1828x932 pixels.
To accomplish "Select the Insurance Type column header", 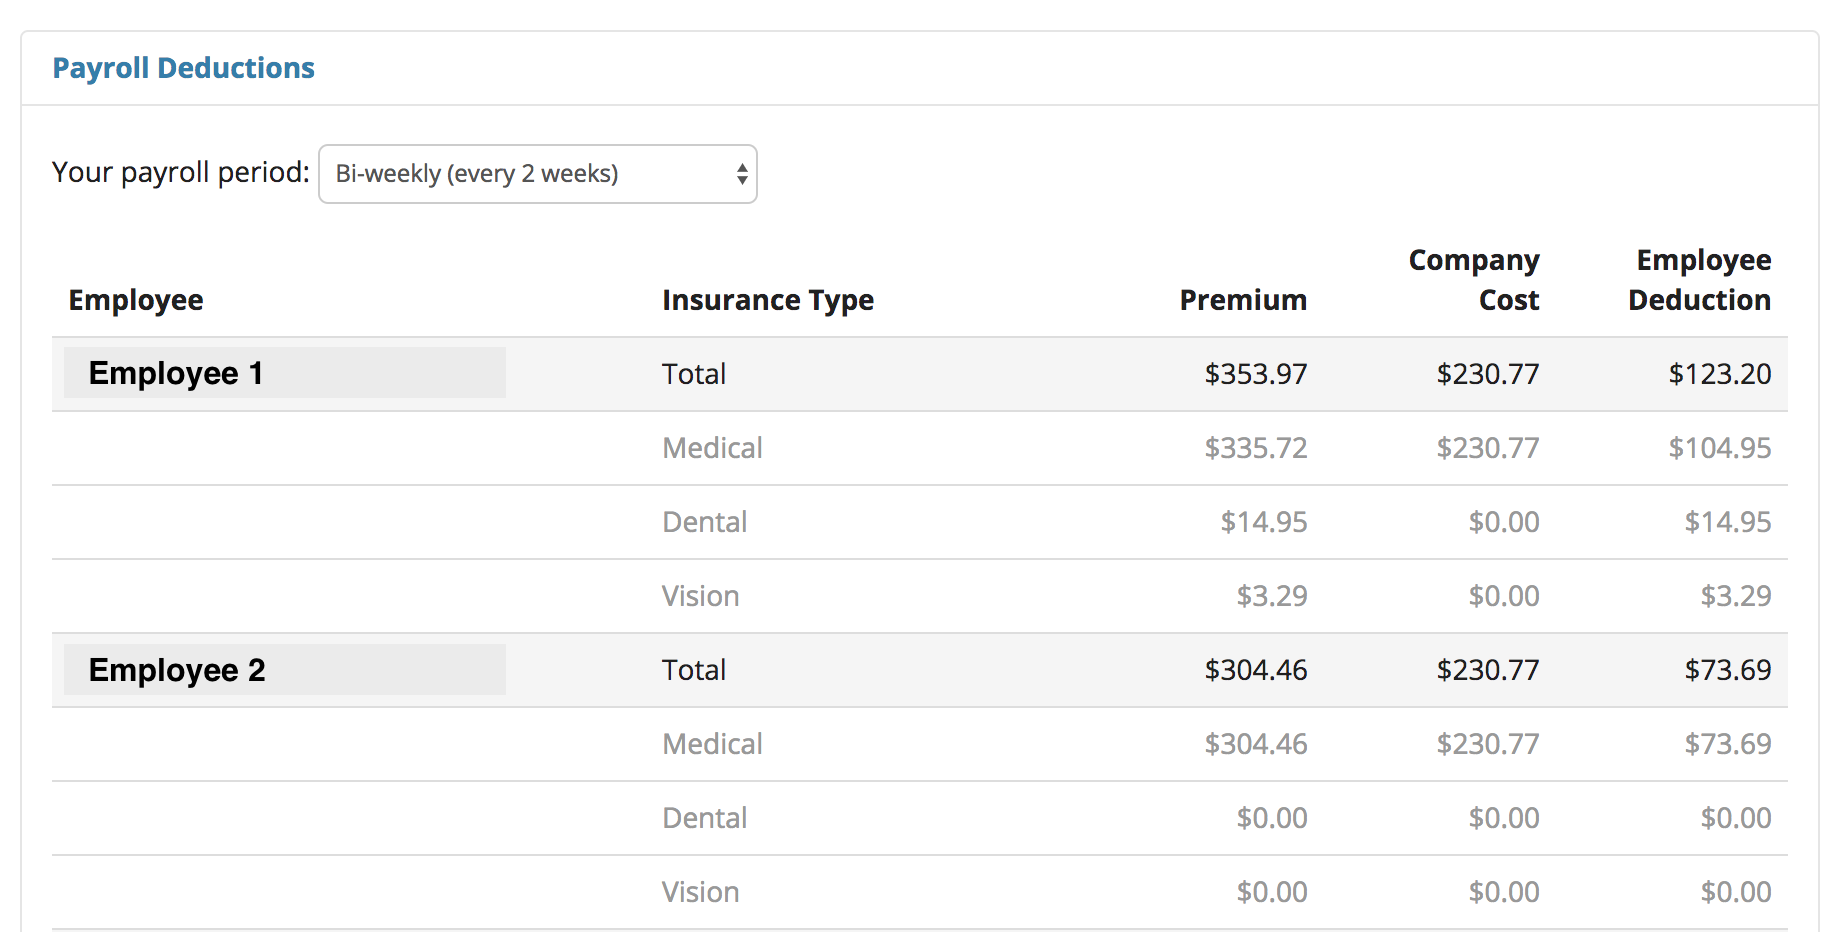I will click(767, 299).
